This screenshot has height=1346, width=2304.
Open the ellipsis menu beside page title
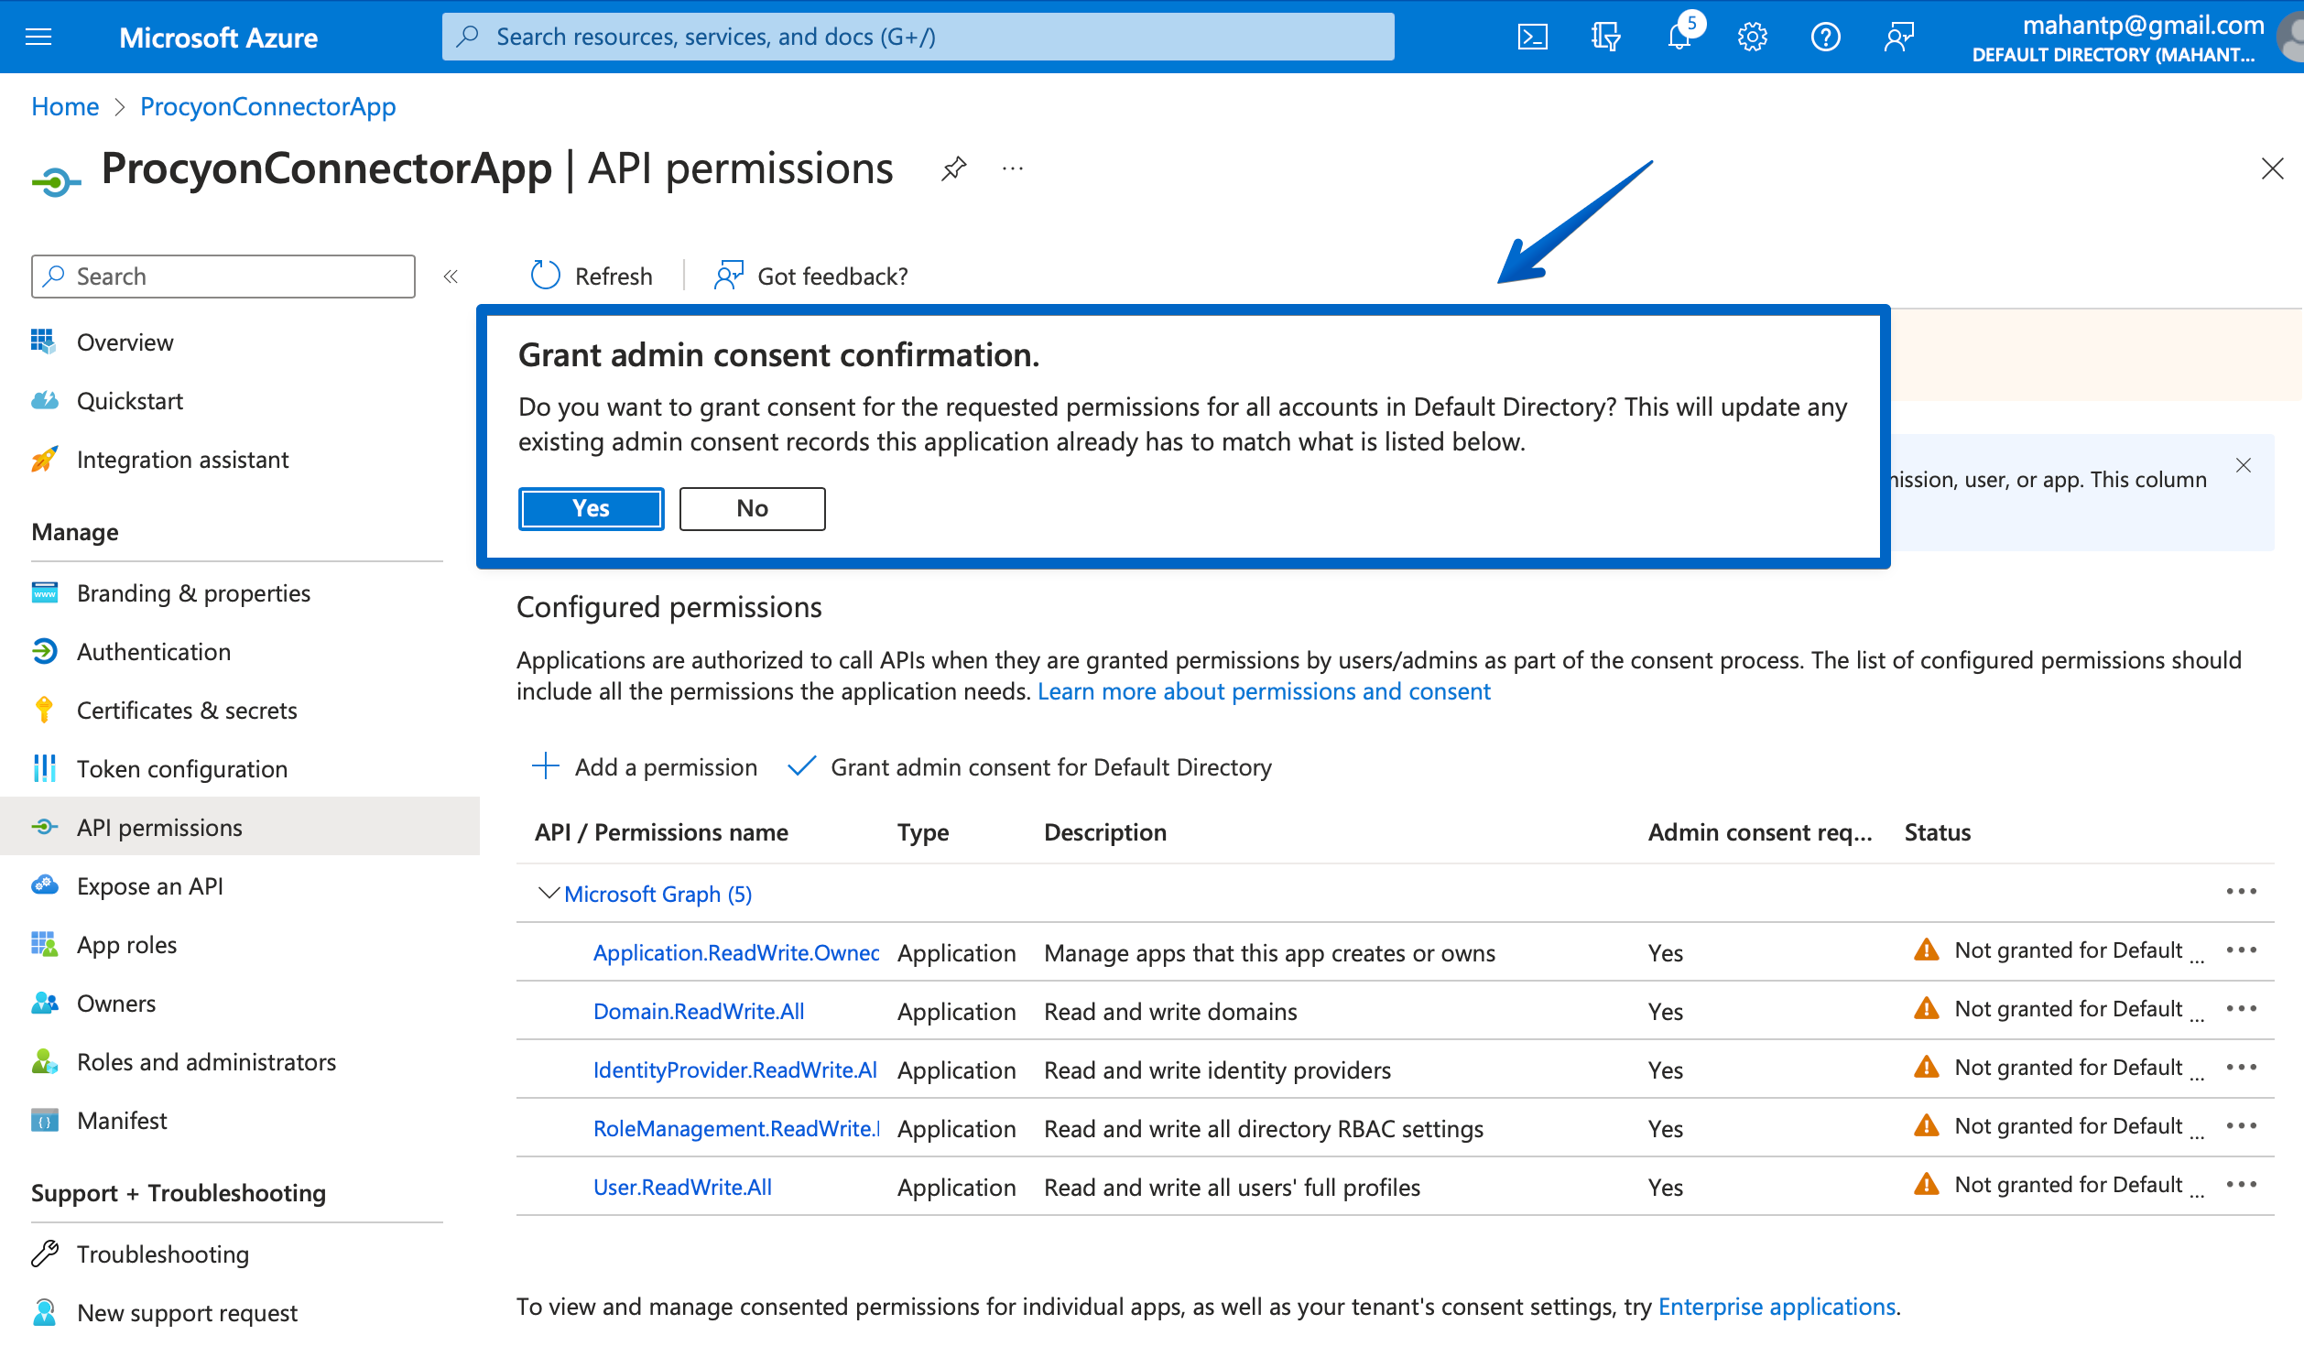1013,169
